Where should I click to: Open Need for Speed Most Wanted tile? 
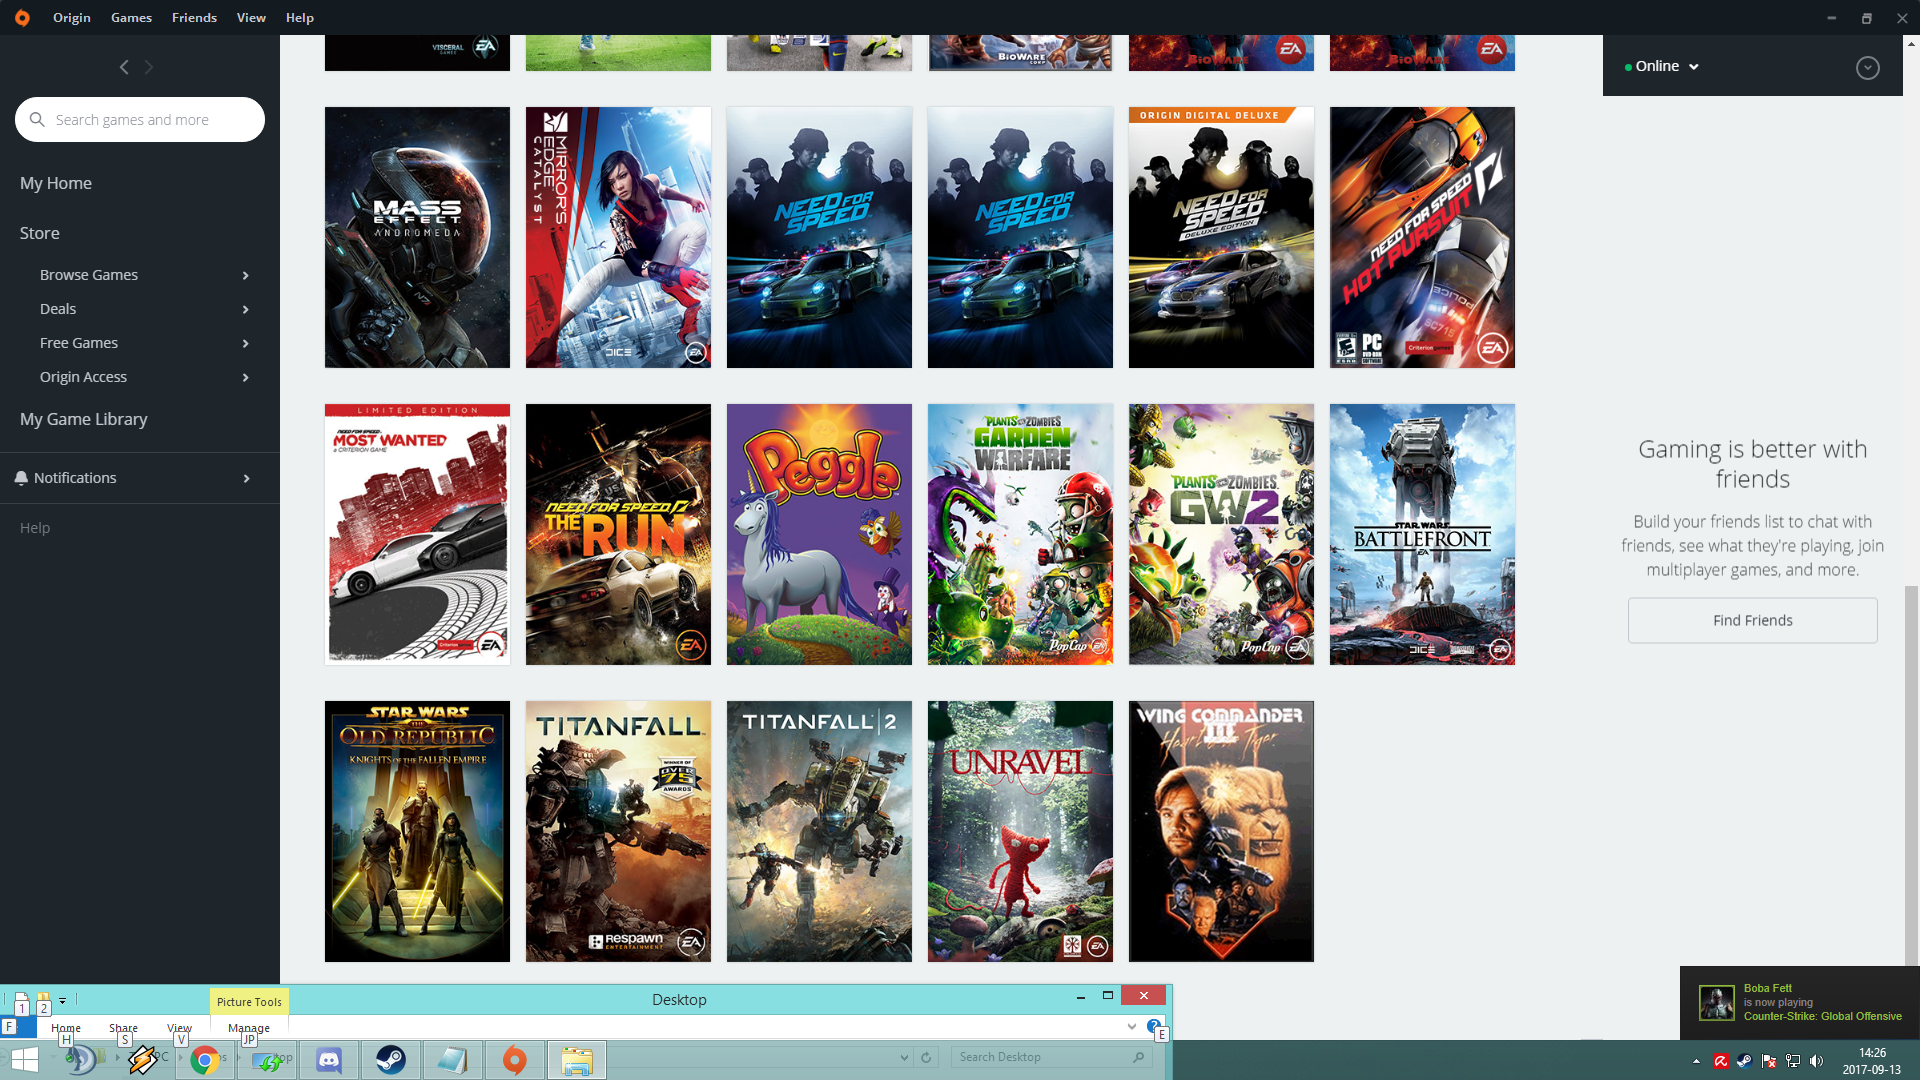click(417, 534)
